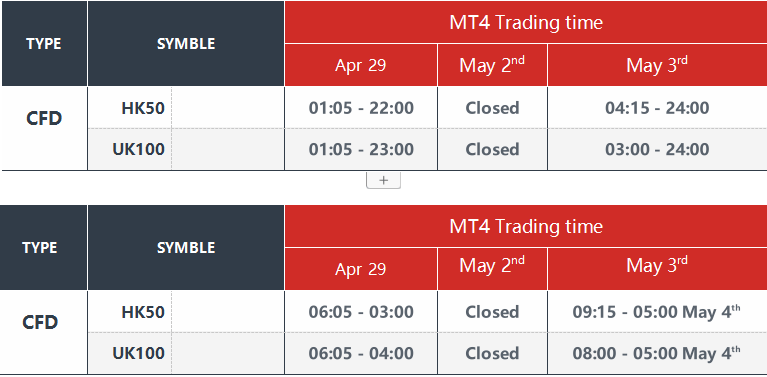This screenshot has width=767, height=377.
Task: Click the 09:15 - 05:00 May 4th cell
Action: point(657,312)
